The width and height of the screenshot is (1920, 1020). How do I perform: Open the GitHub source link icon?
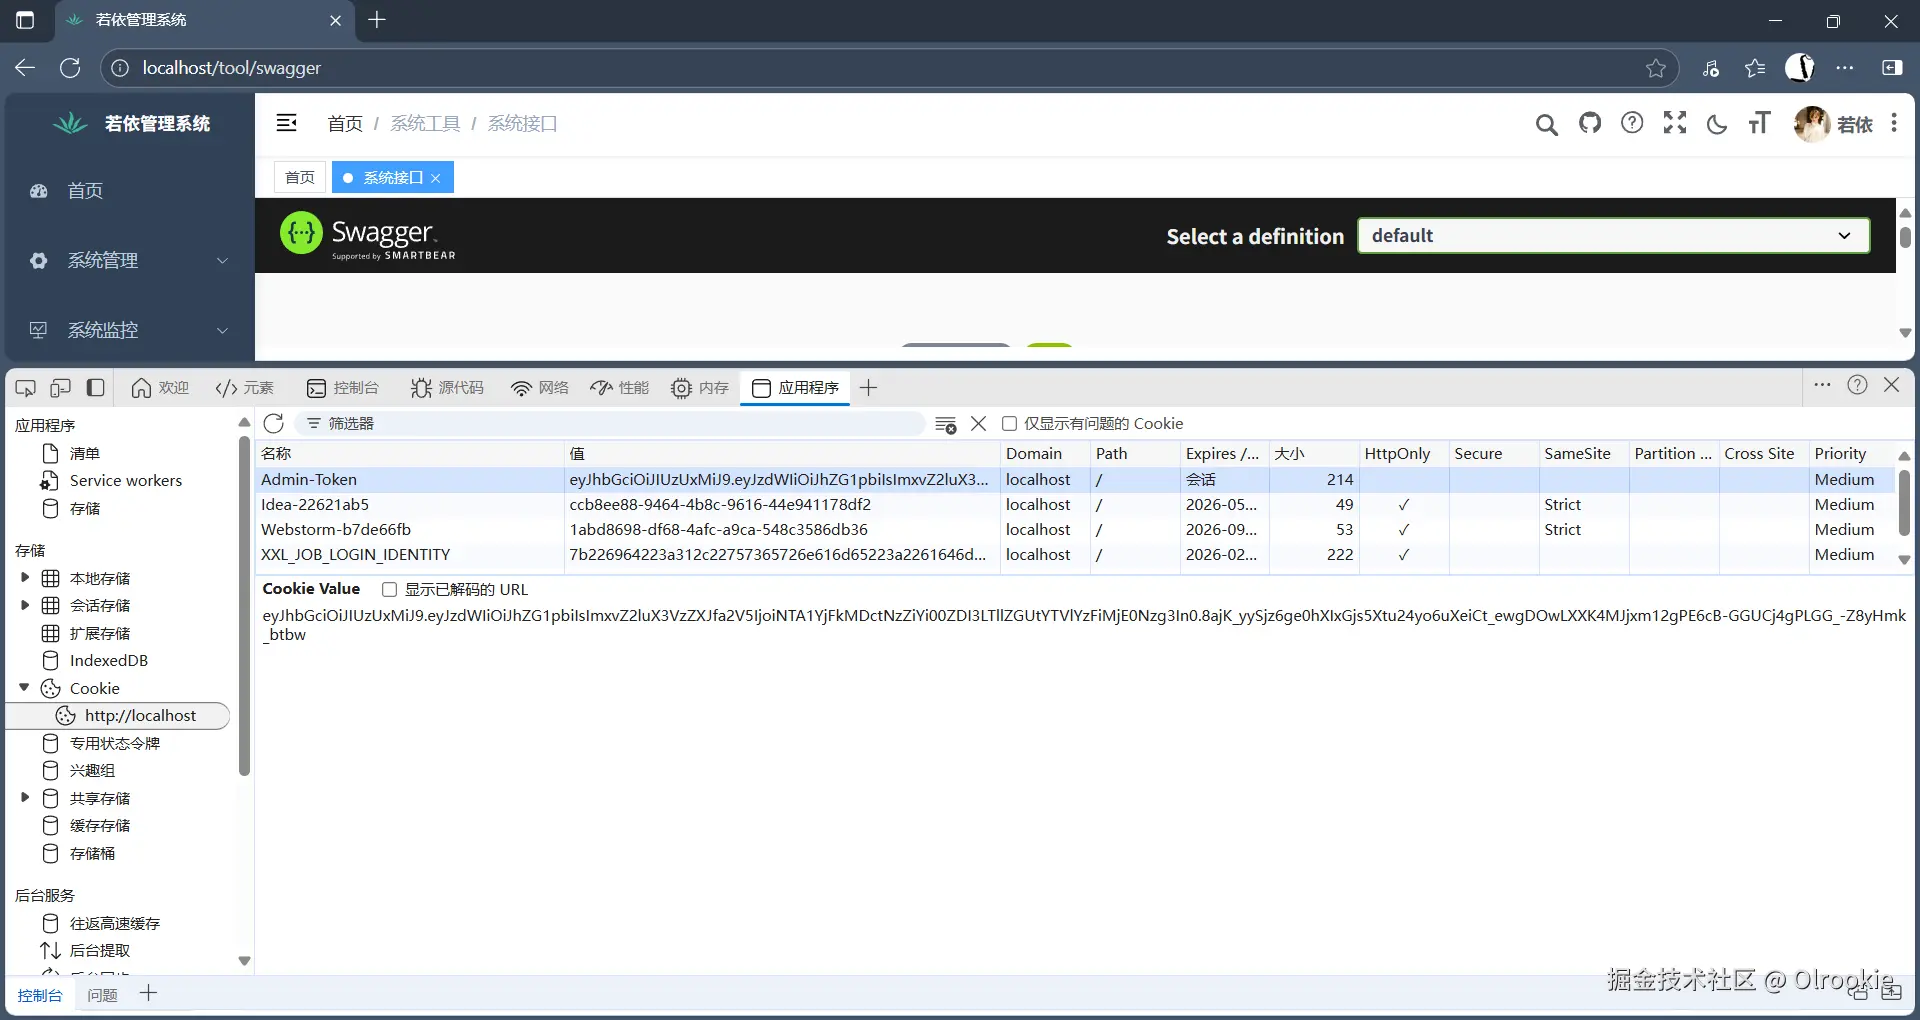1590,123
